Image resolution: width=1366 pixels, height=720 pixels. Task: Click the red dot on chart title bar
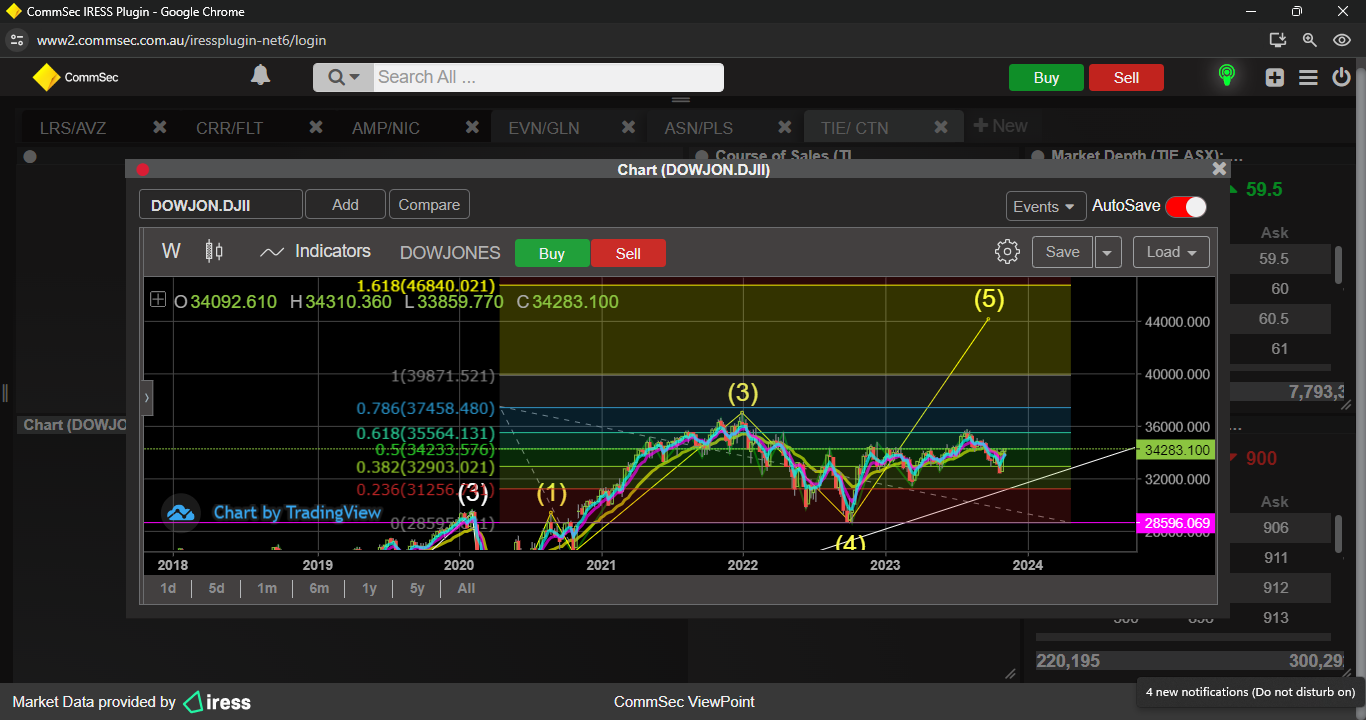coord(142,170)
